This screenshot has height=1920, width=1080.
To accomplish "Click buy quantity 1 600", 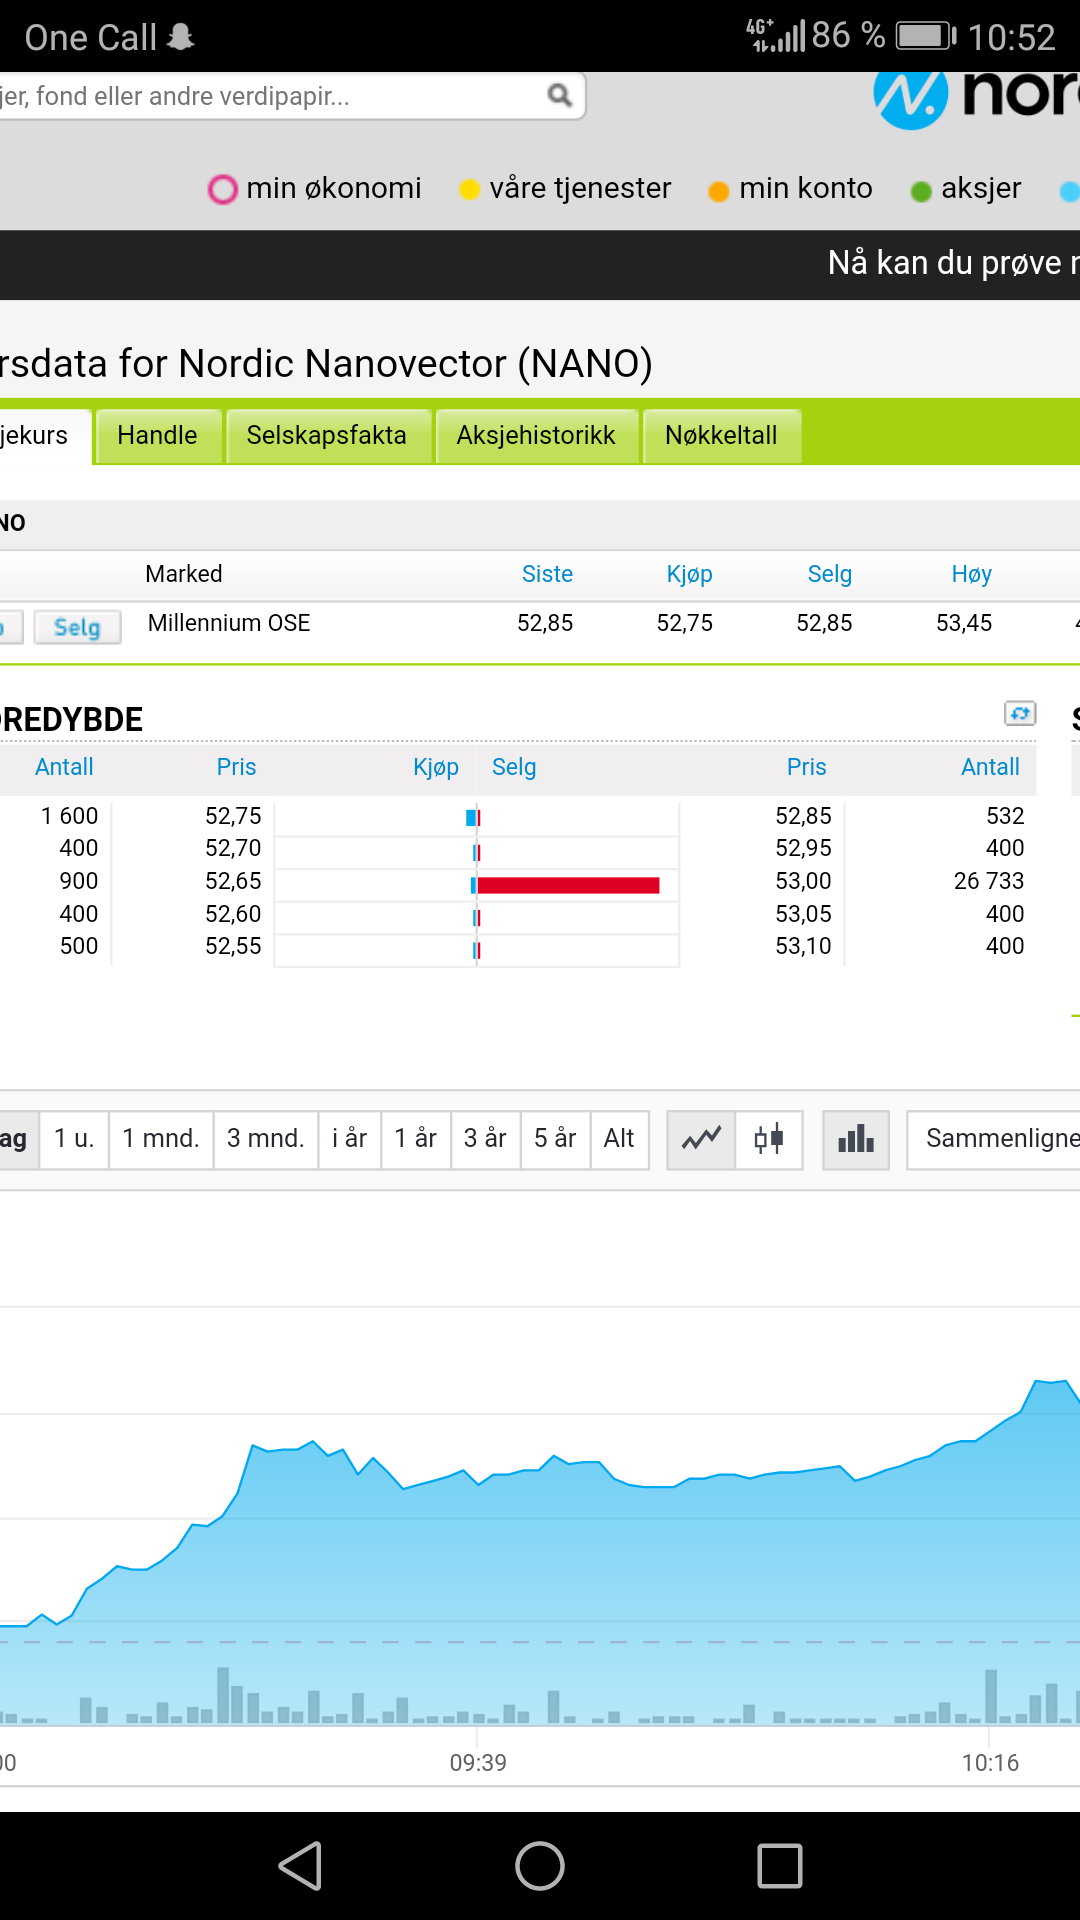I will (70, 816).
